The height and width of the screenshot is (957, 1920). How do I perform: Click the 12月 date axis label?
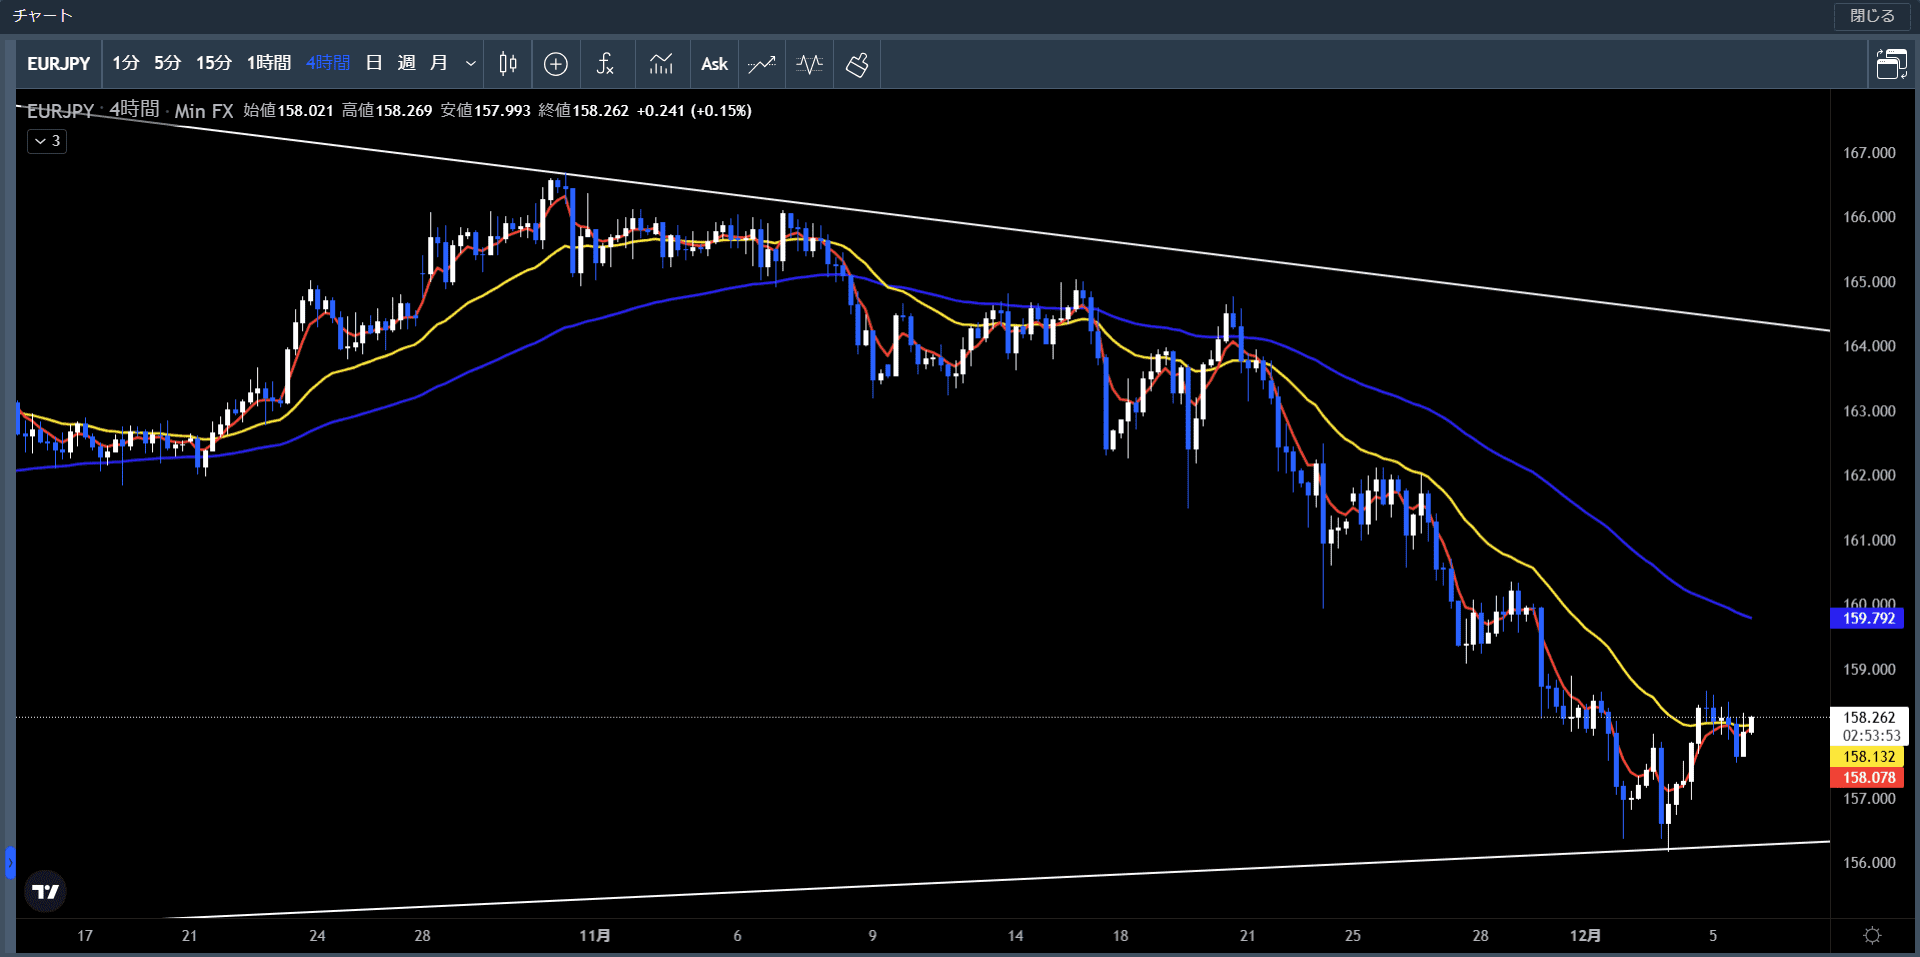pos(1585,935)
